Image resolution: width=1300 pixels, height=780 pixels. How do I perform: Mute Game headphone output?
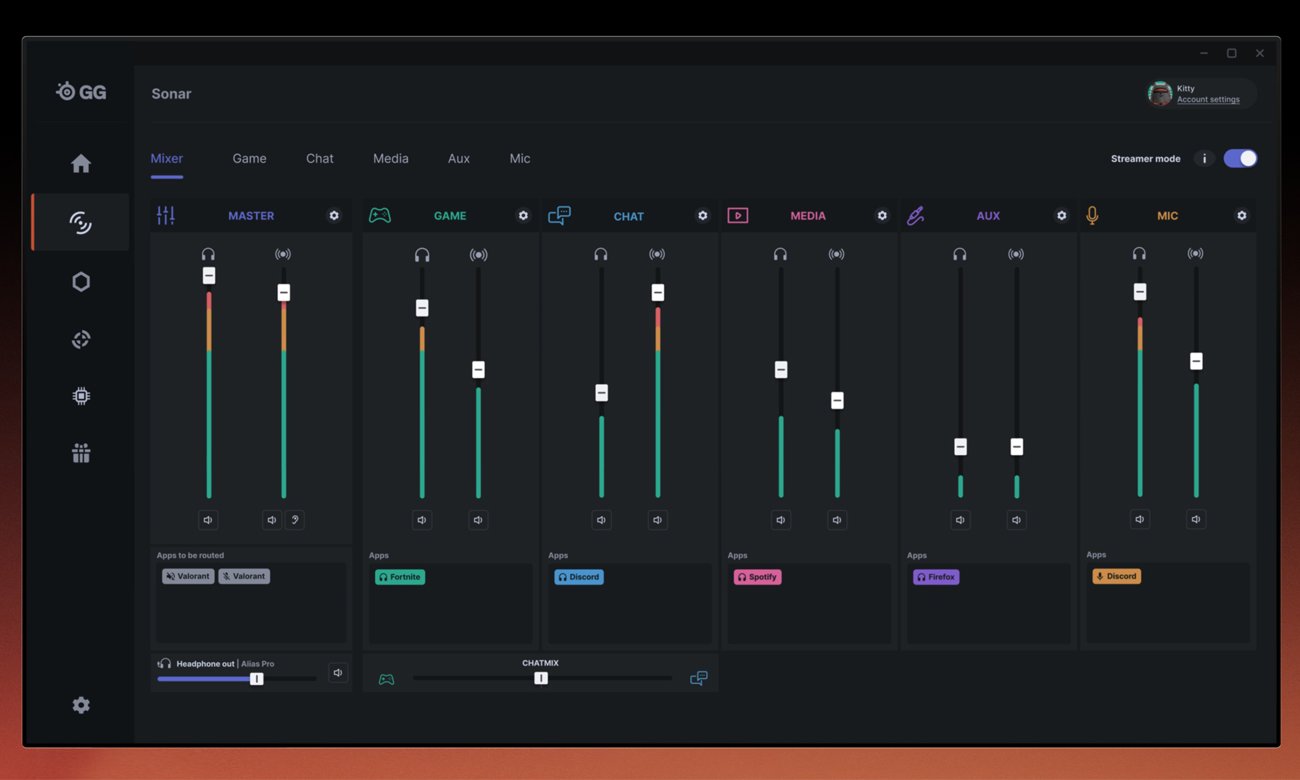422,520
